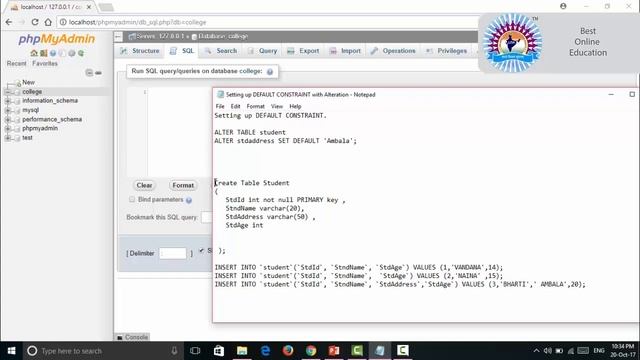Expand information_schema database node
Screen dimensions: 640x360
(x=7, y=101)
